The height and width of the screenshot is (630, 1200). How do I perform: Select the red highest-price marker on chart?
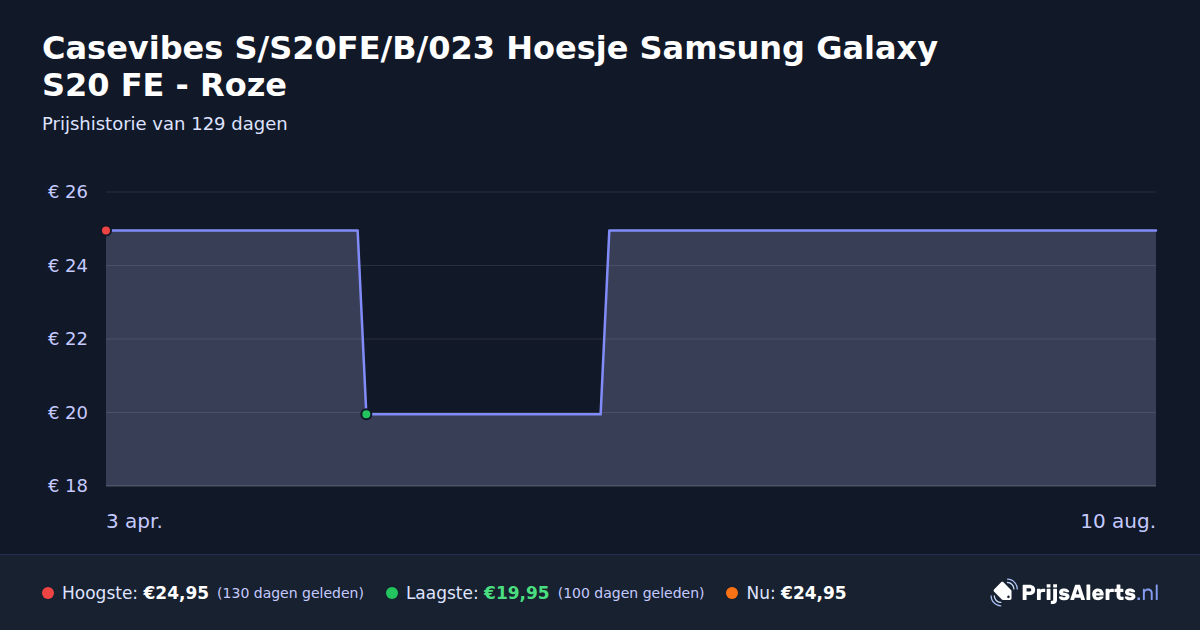[106, 230]
